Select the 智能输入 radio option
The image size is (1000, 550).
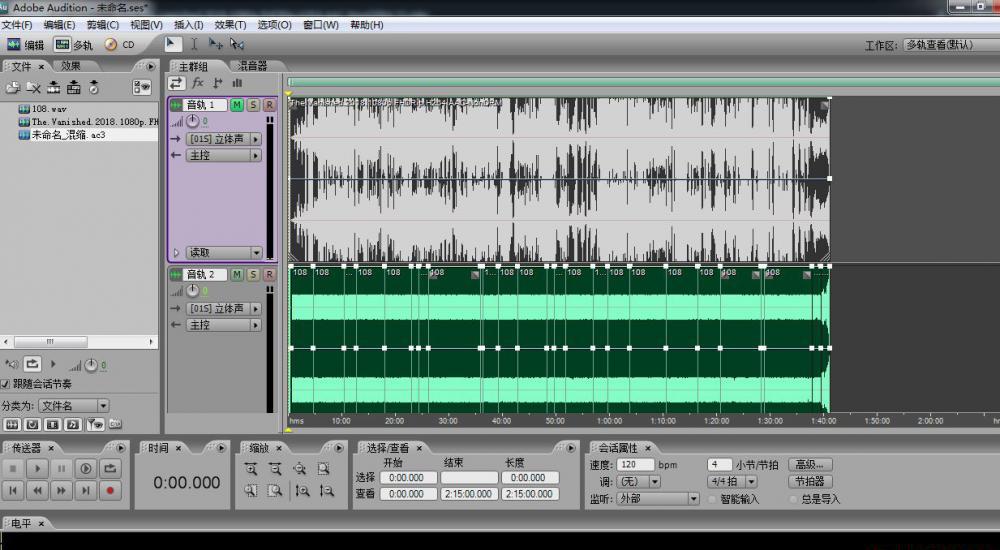[x=713, y=499]
